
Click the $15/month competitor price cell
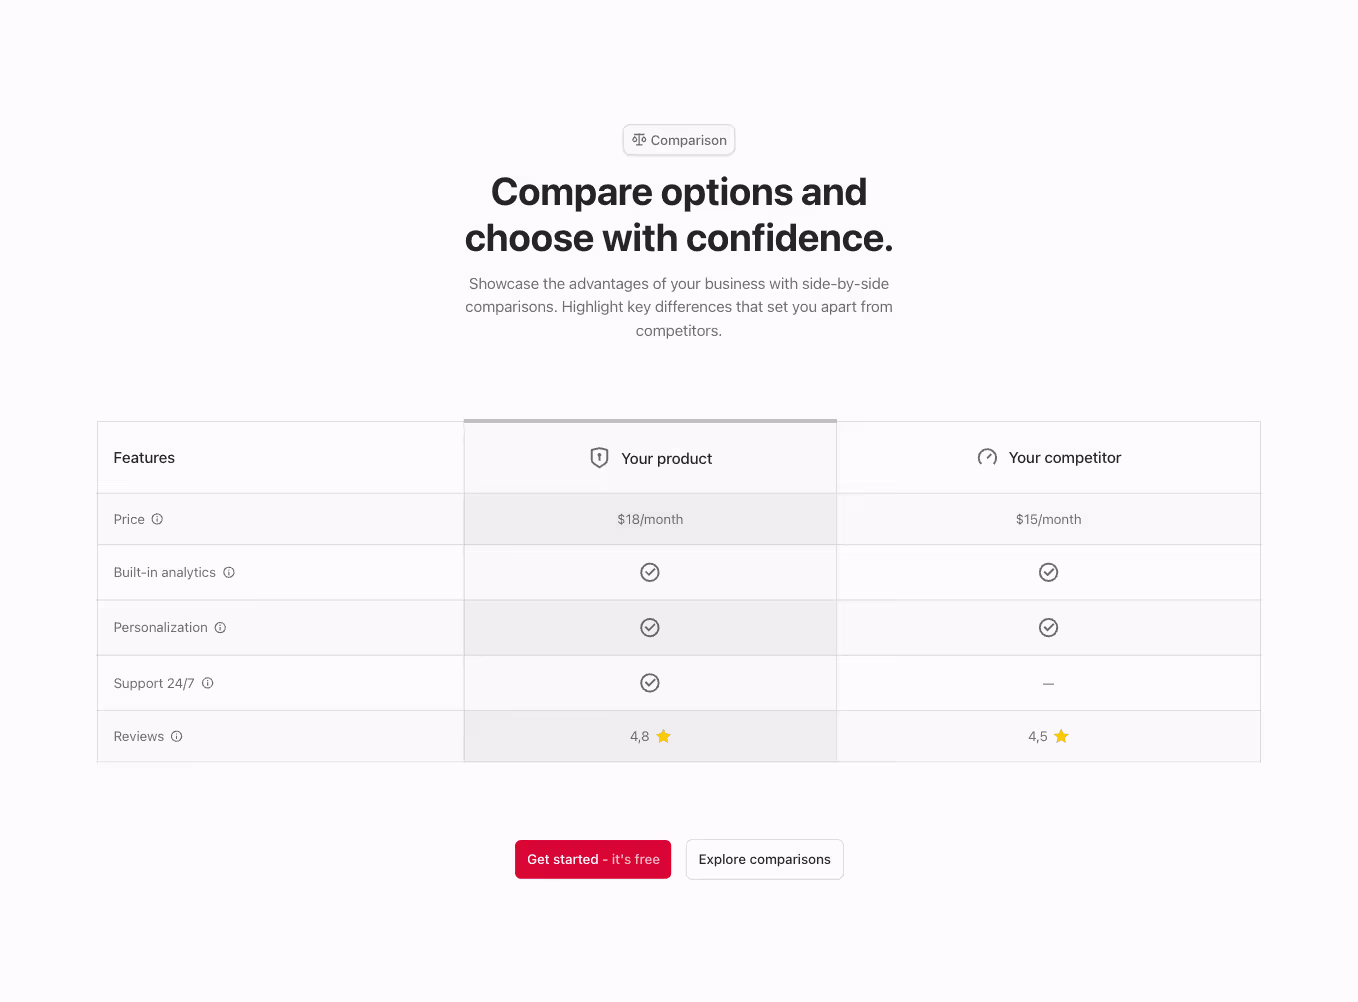click(x=1048, y=519)
